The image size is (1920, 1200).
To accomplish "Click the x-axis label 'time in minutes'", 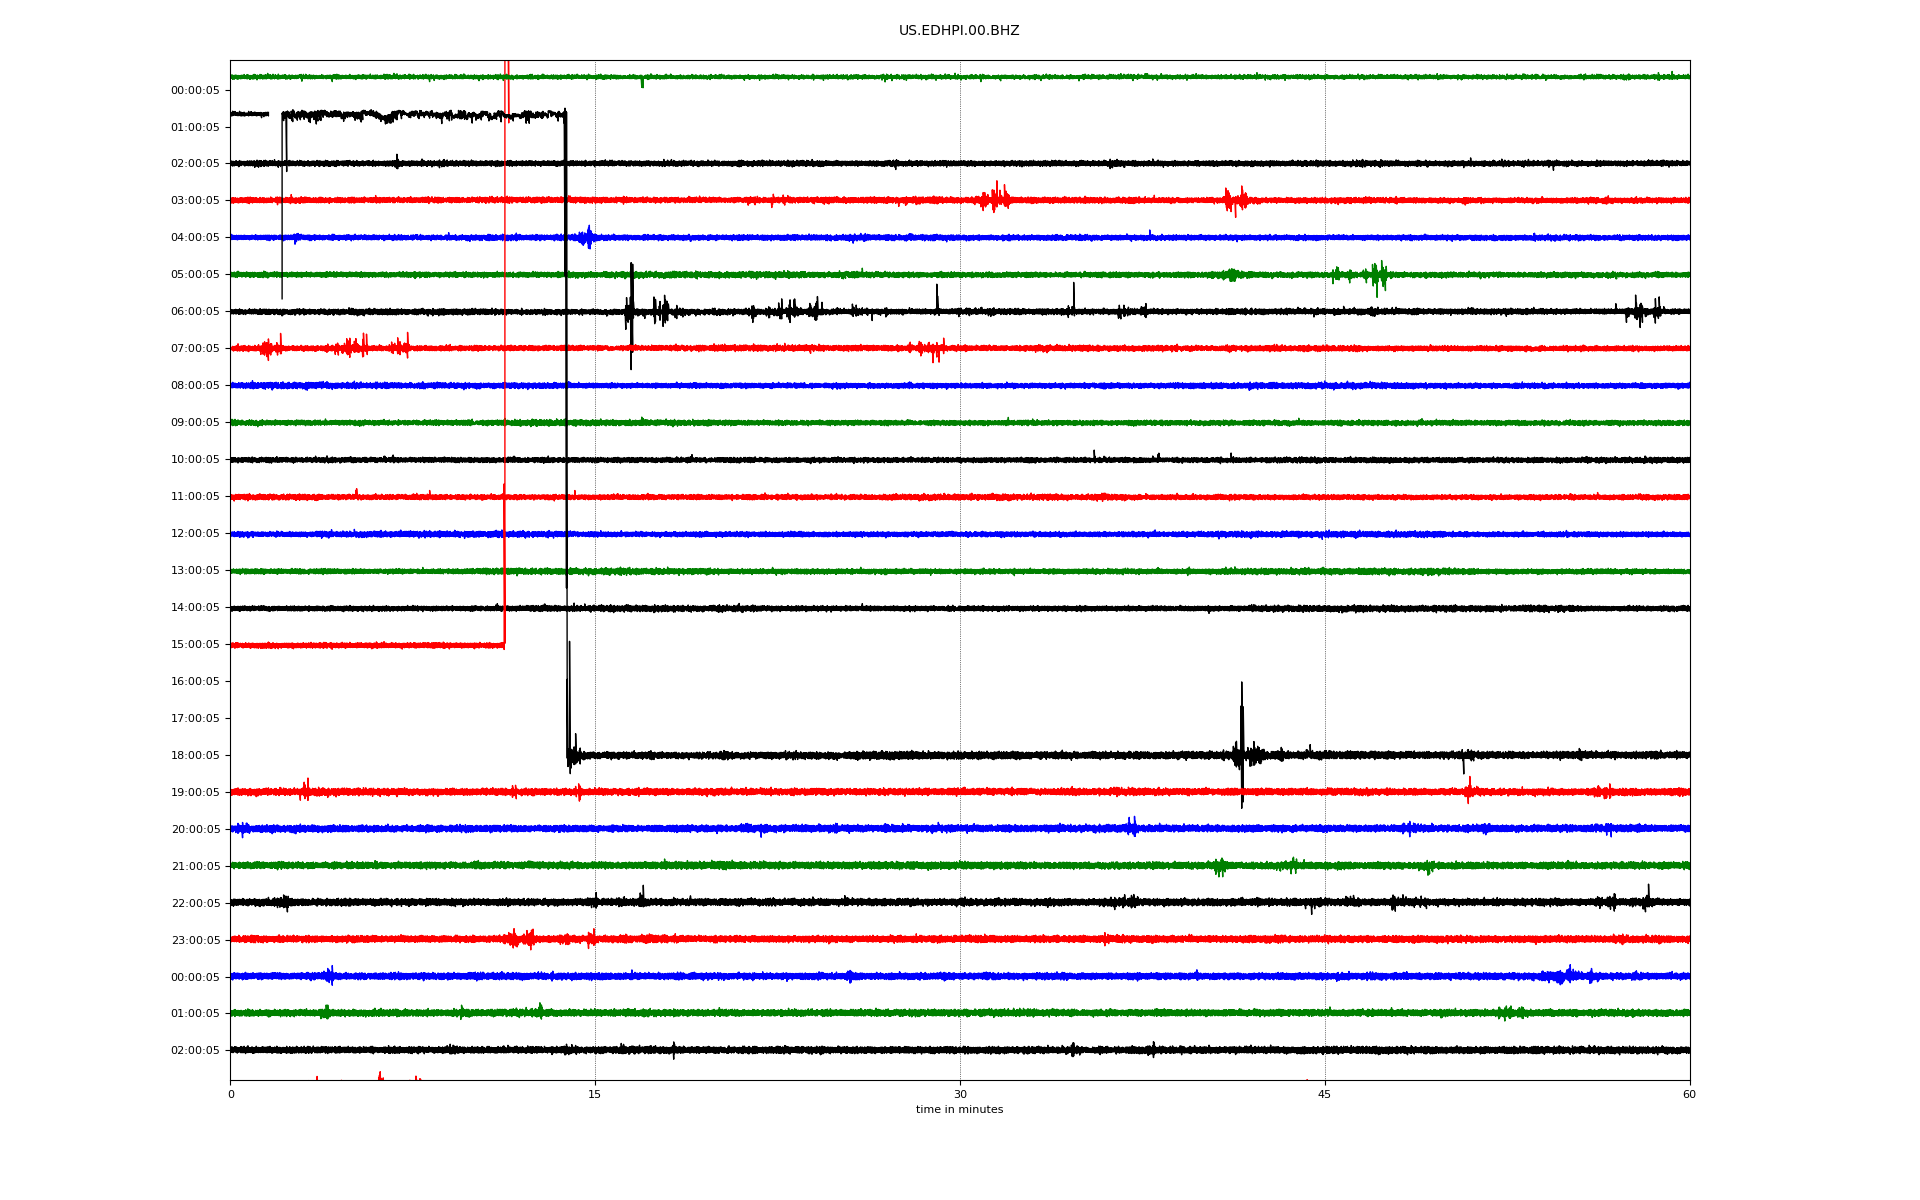I will 958,1110.
